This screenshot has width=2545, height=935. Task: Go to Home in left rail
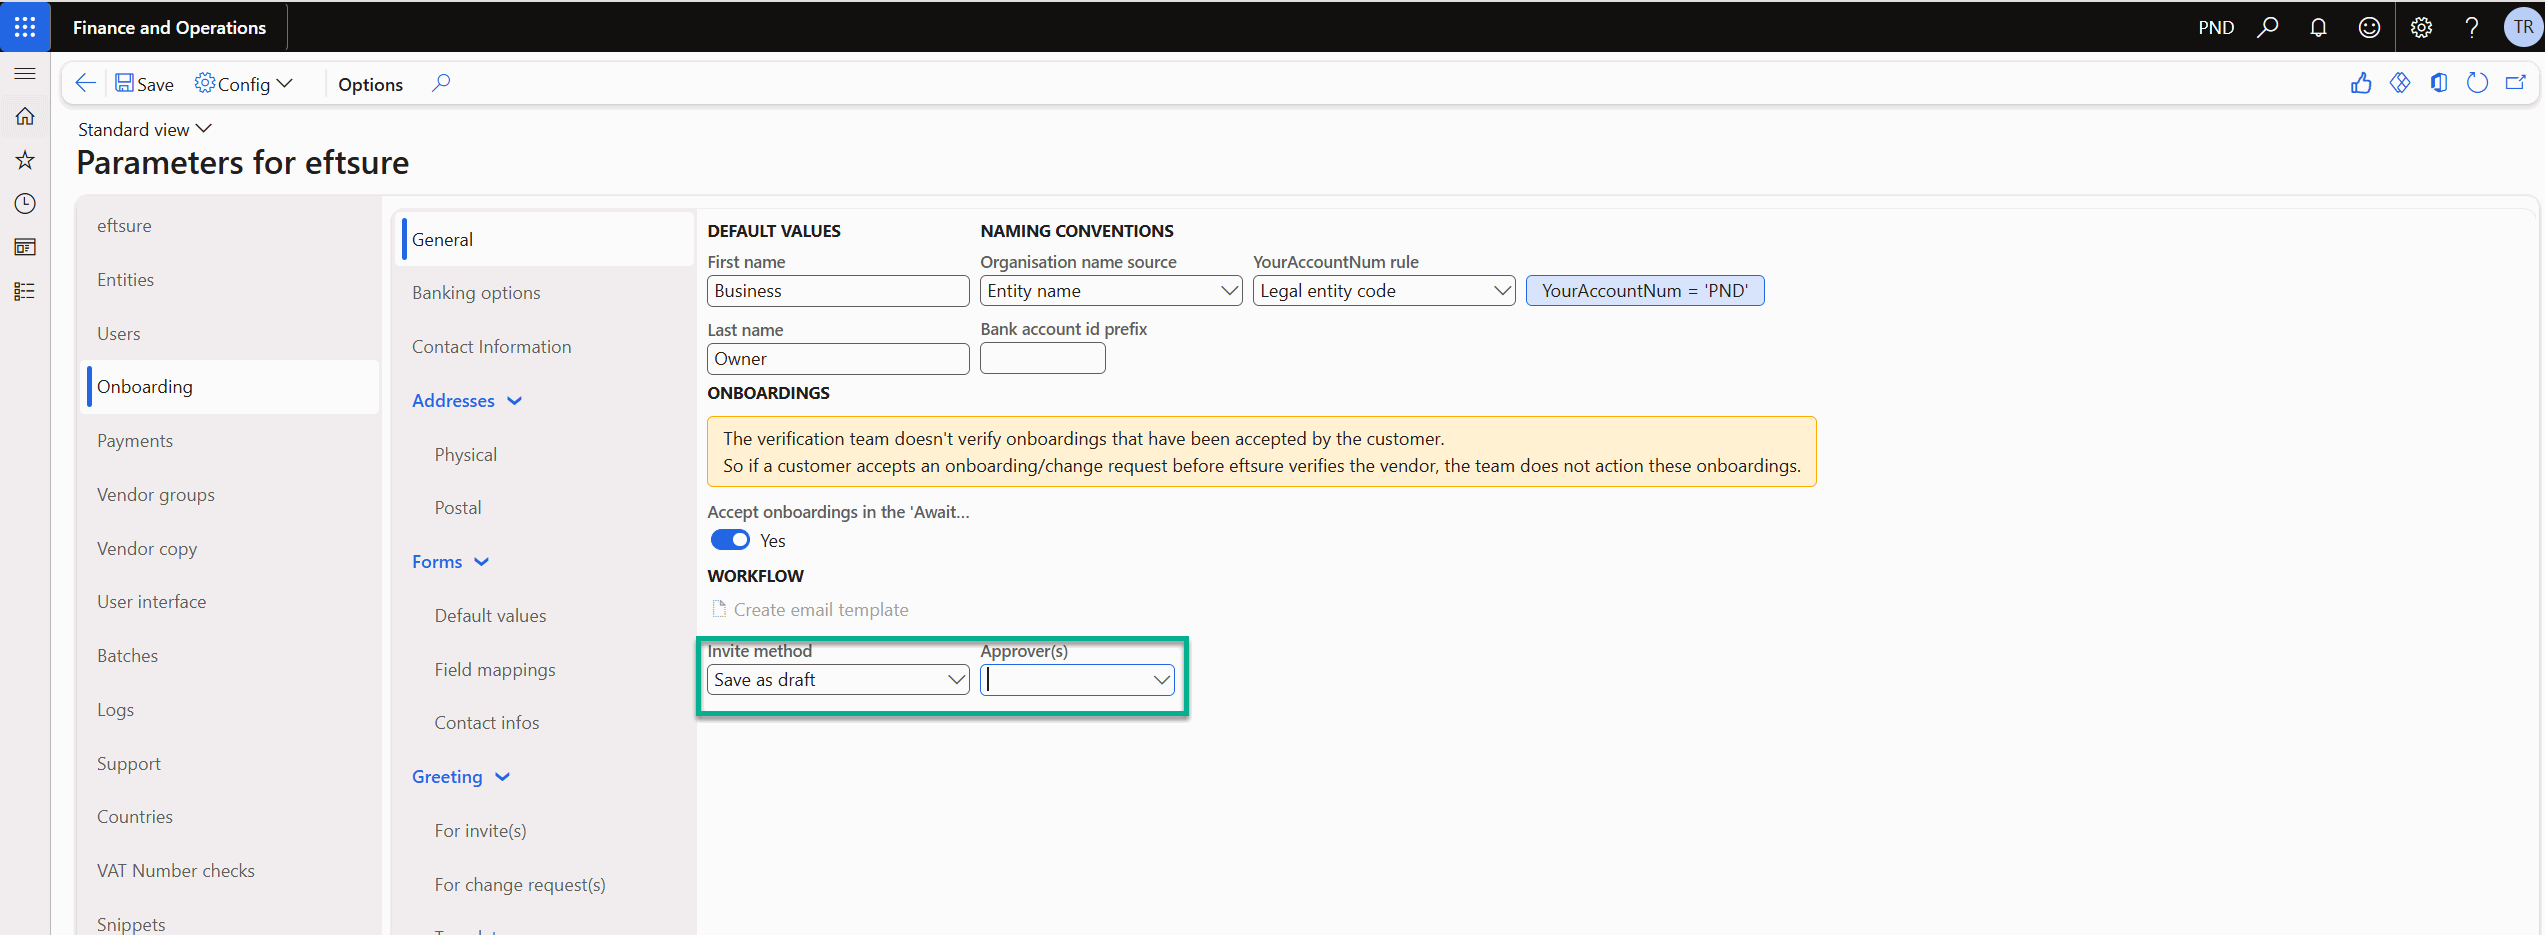tap(25, 117)
